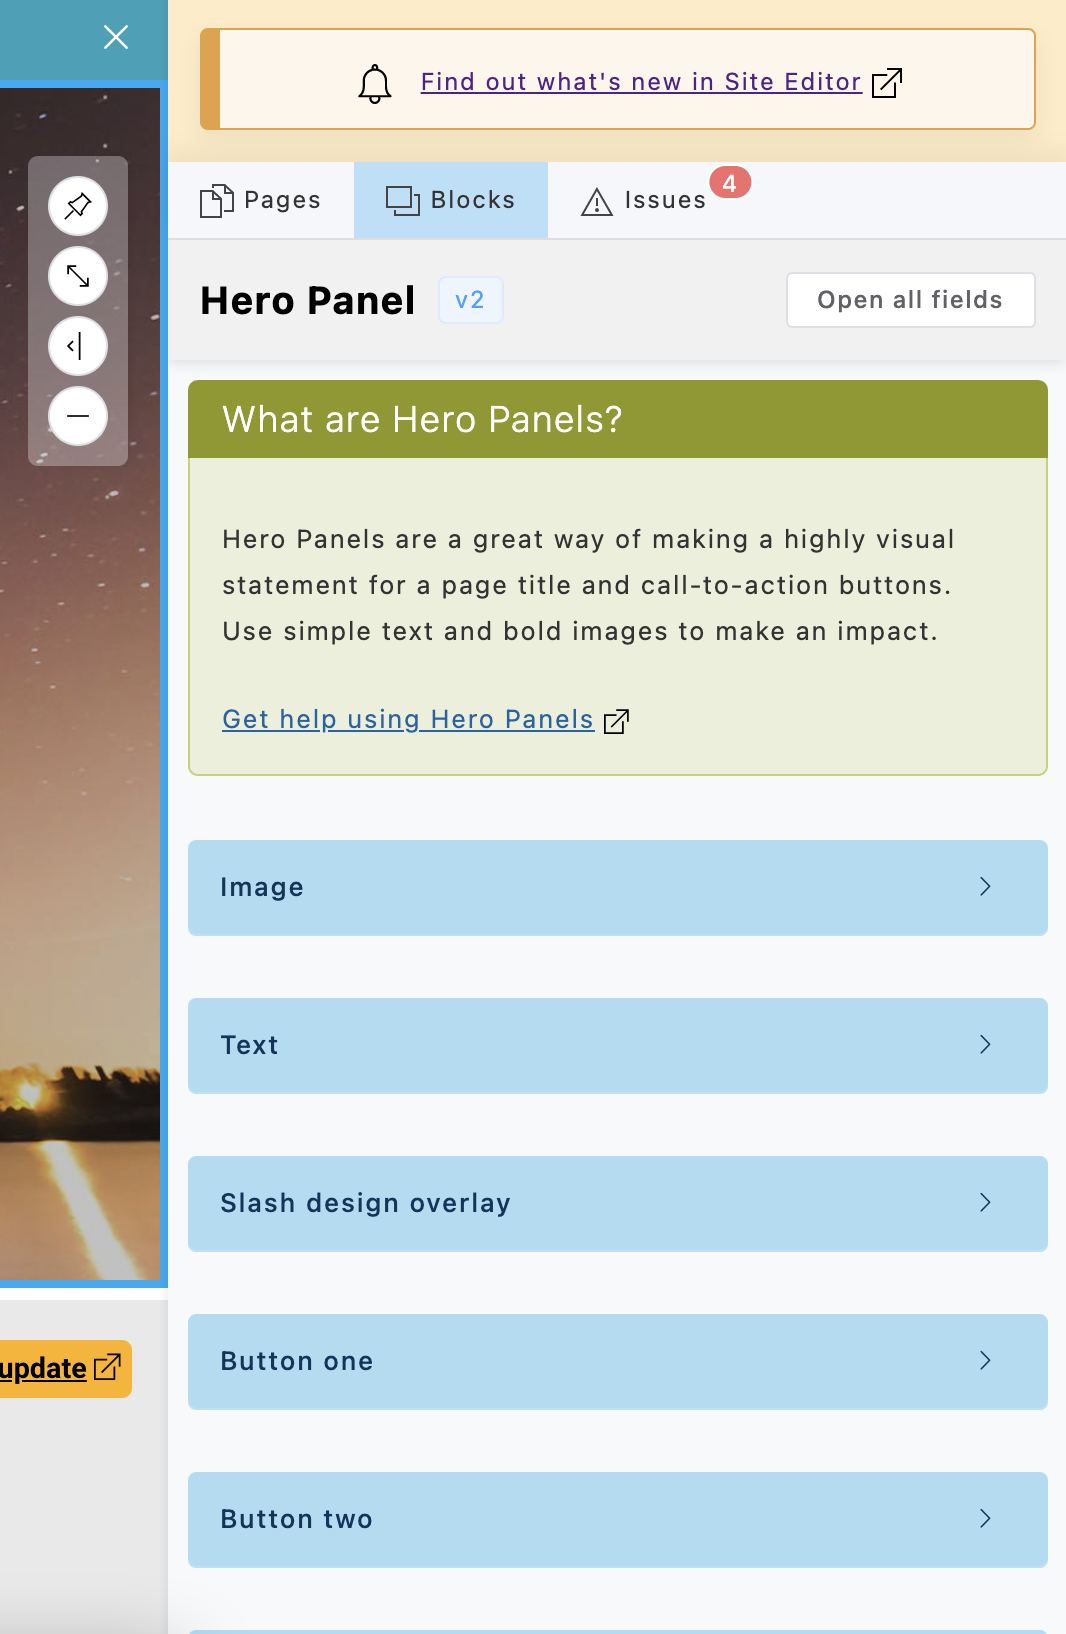Click the v2 version badge
This screenshot has height=1634, width=1066.
tap(470, 300)
